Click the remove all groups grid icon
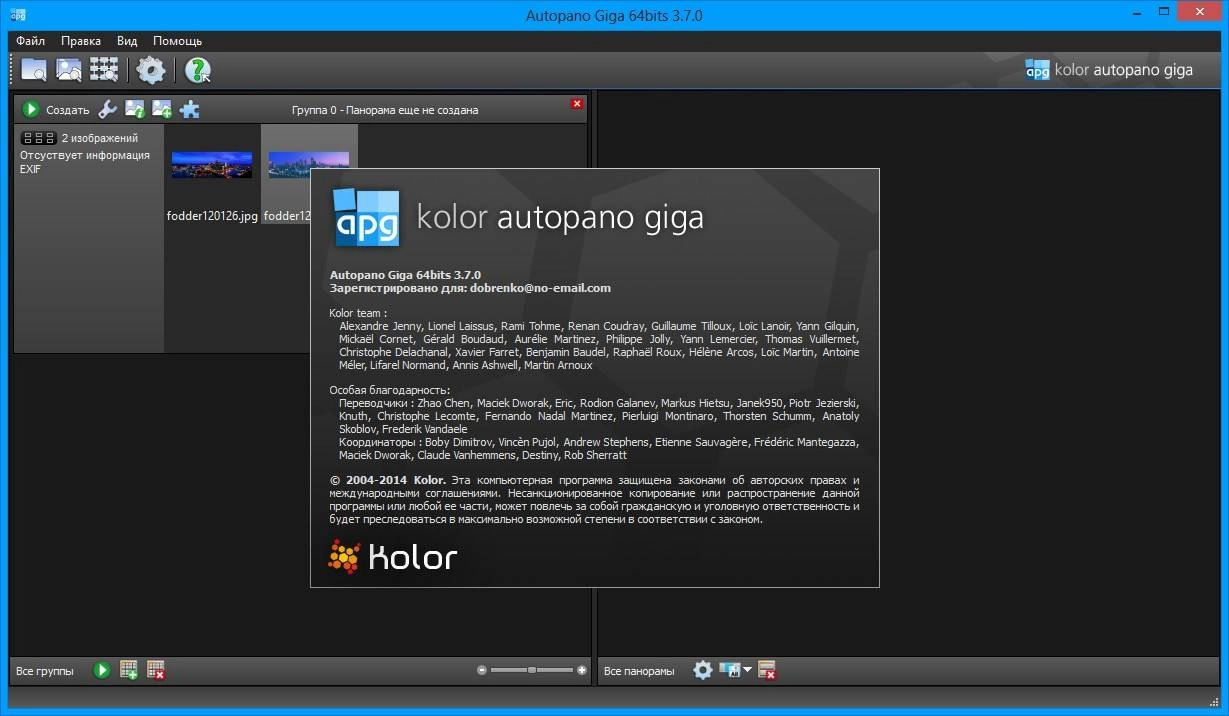 (156, 670)
